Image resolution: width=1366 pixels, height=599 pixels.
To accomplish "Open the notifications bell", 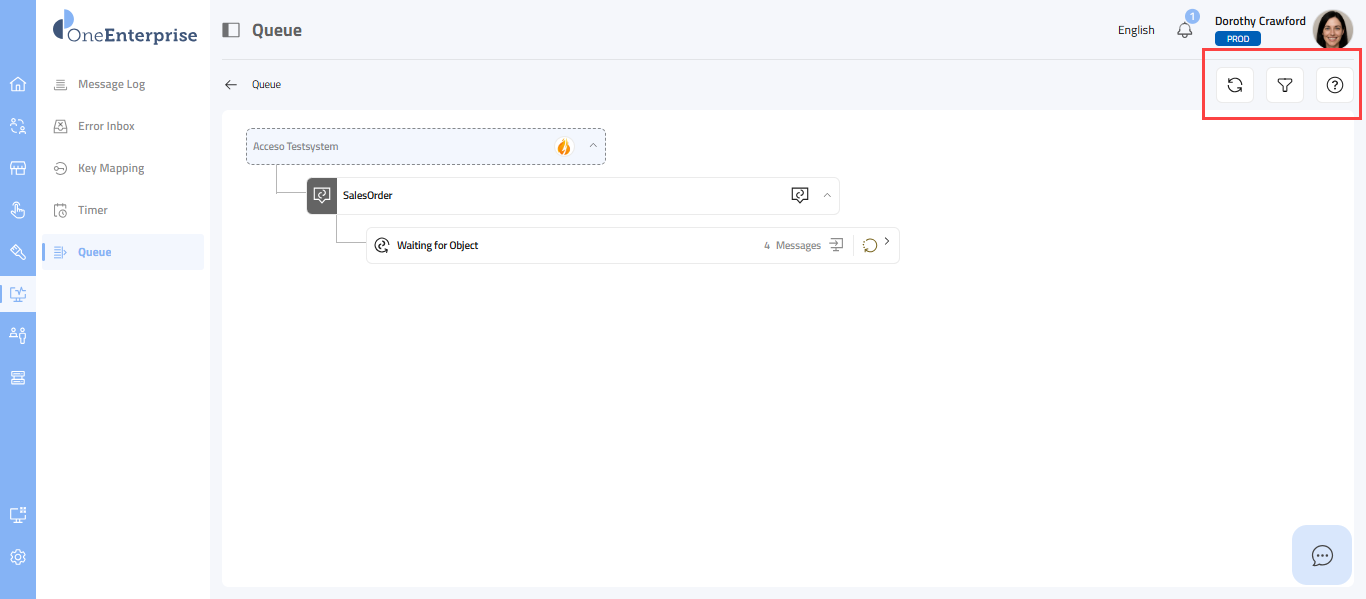I will pos(1185,30).
